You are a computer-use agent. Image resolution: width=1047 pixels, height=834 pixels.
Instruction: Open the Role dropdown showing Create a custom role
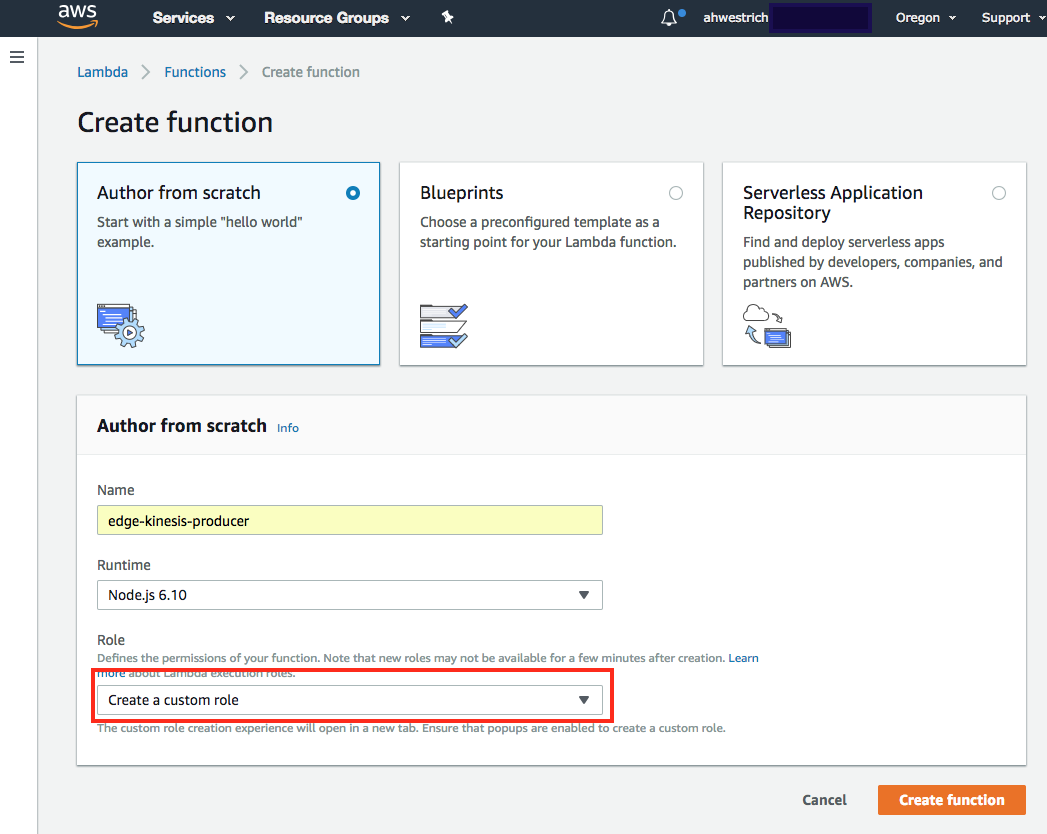350,700
